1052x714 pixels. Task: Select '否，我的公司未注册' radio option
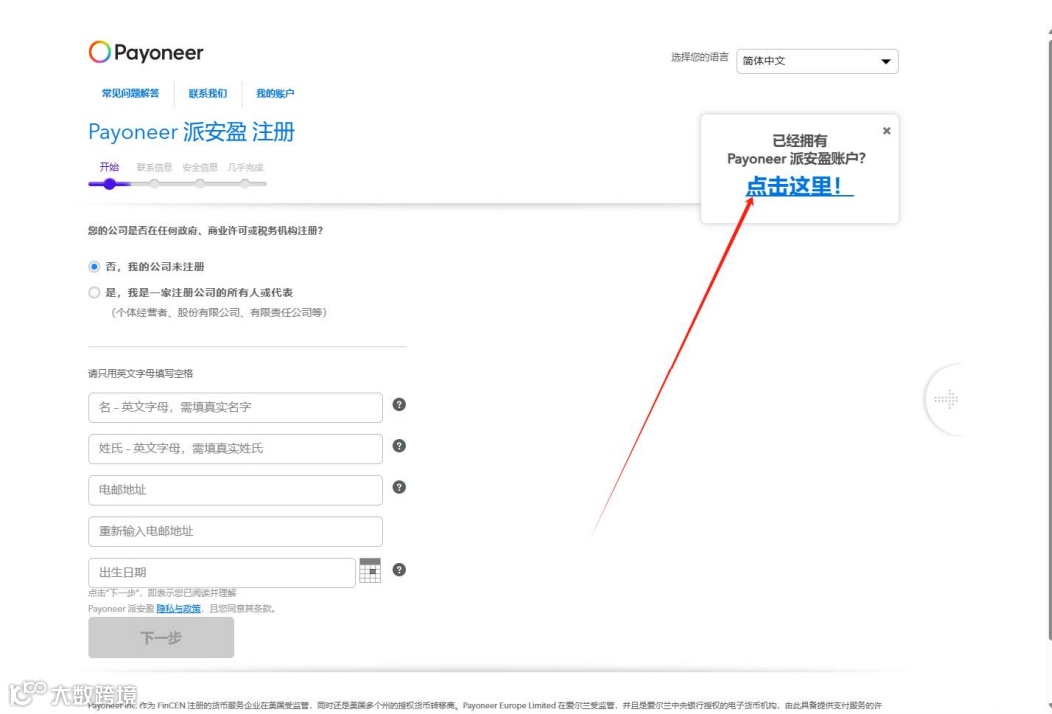(95, 266)
